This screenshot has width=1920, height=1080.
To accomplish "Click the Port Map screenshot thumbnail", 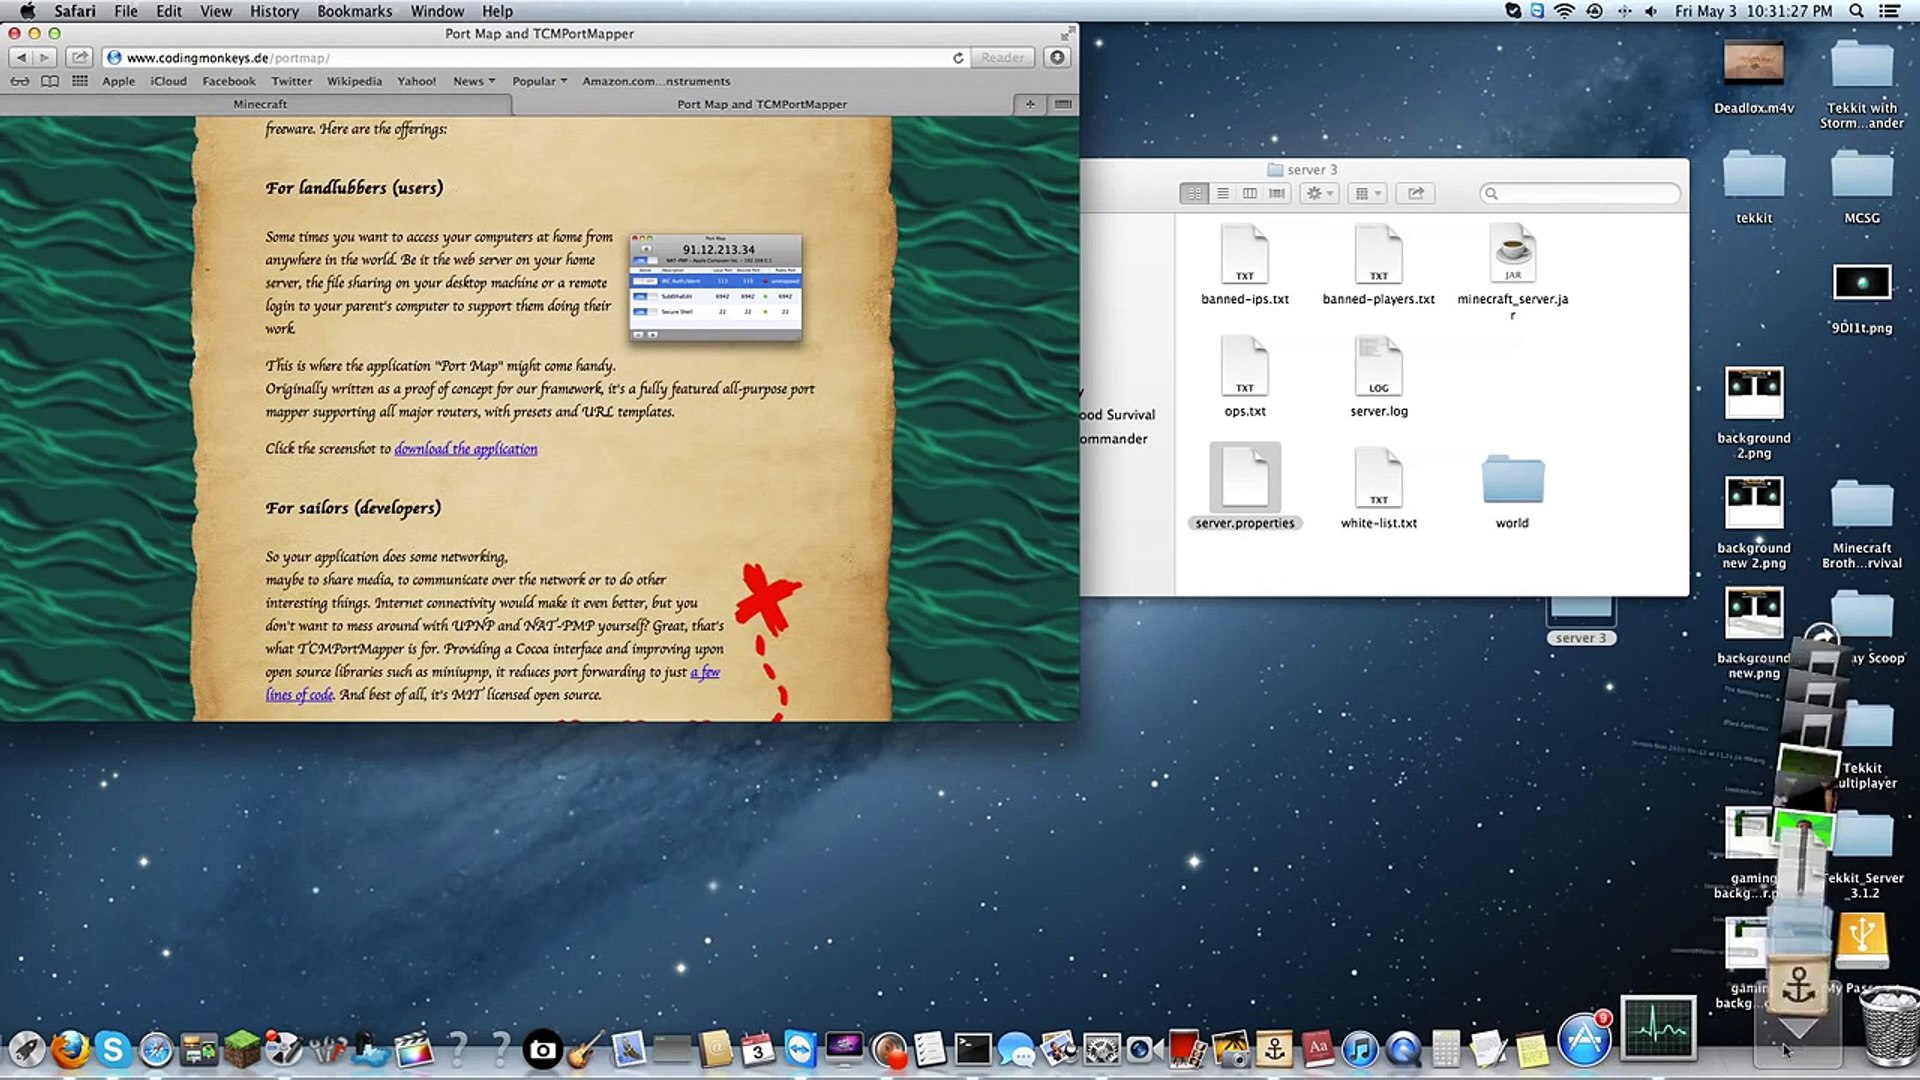I will click(715, 288).
